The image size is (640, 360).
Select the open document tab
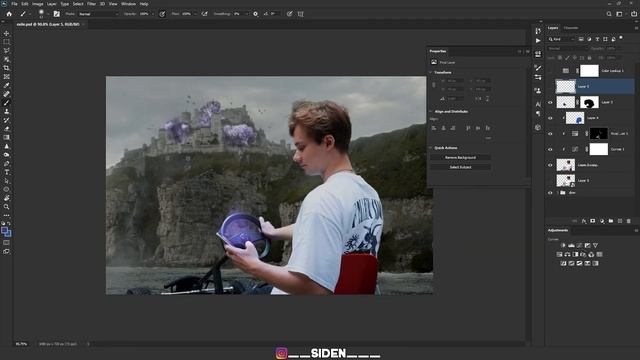tap(48, 24)
